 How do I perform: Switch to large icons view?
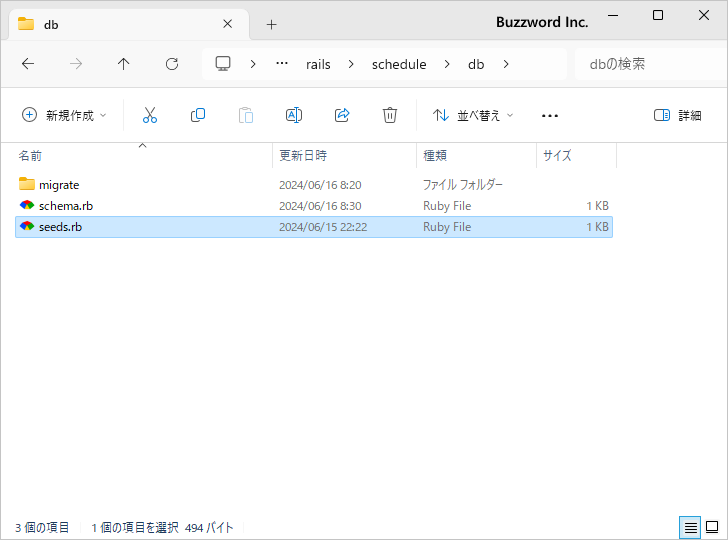coord(712,527)
